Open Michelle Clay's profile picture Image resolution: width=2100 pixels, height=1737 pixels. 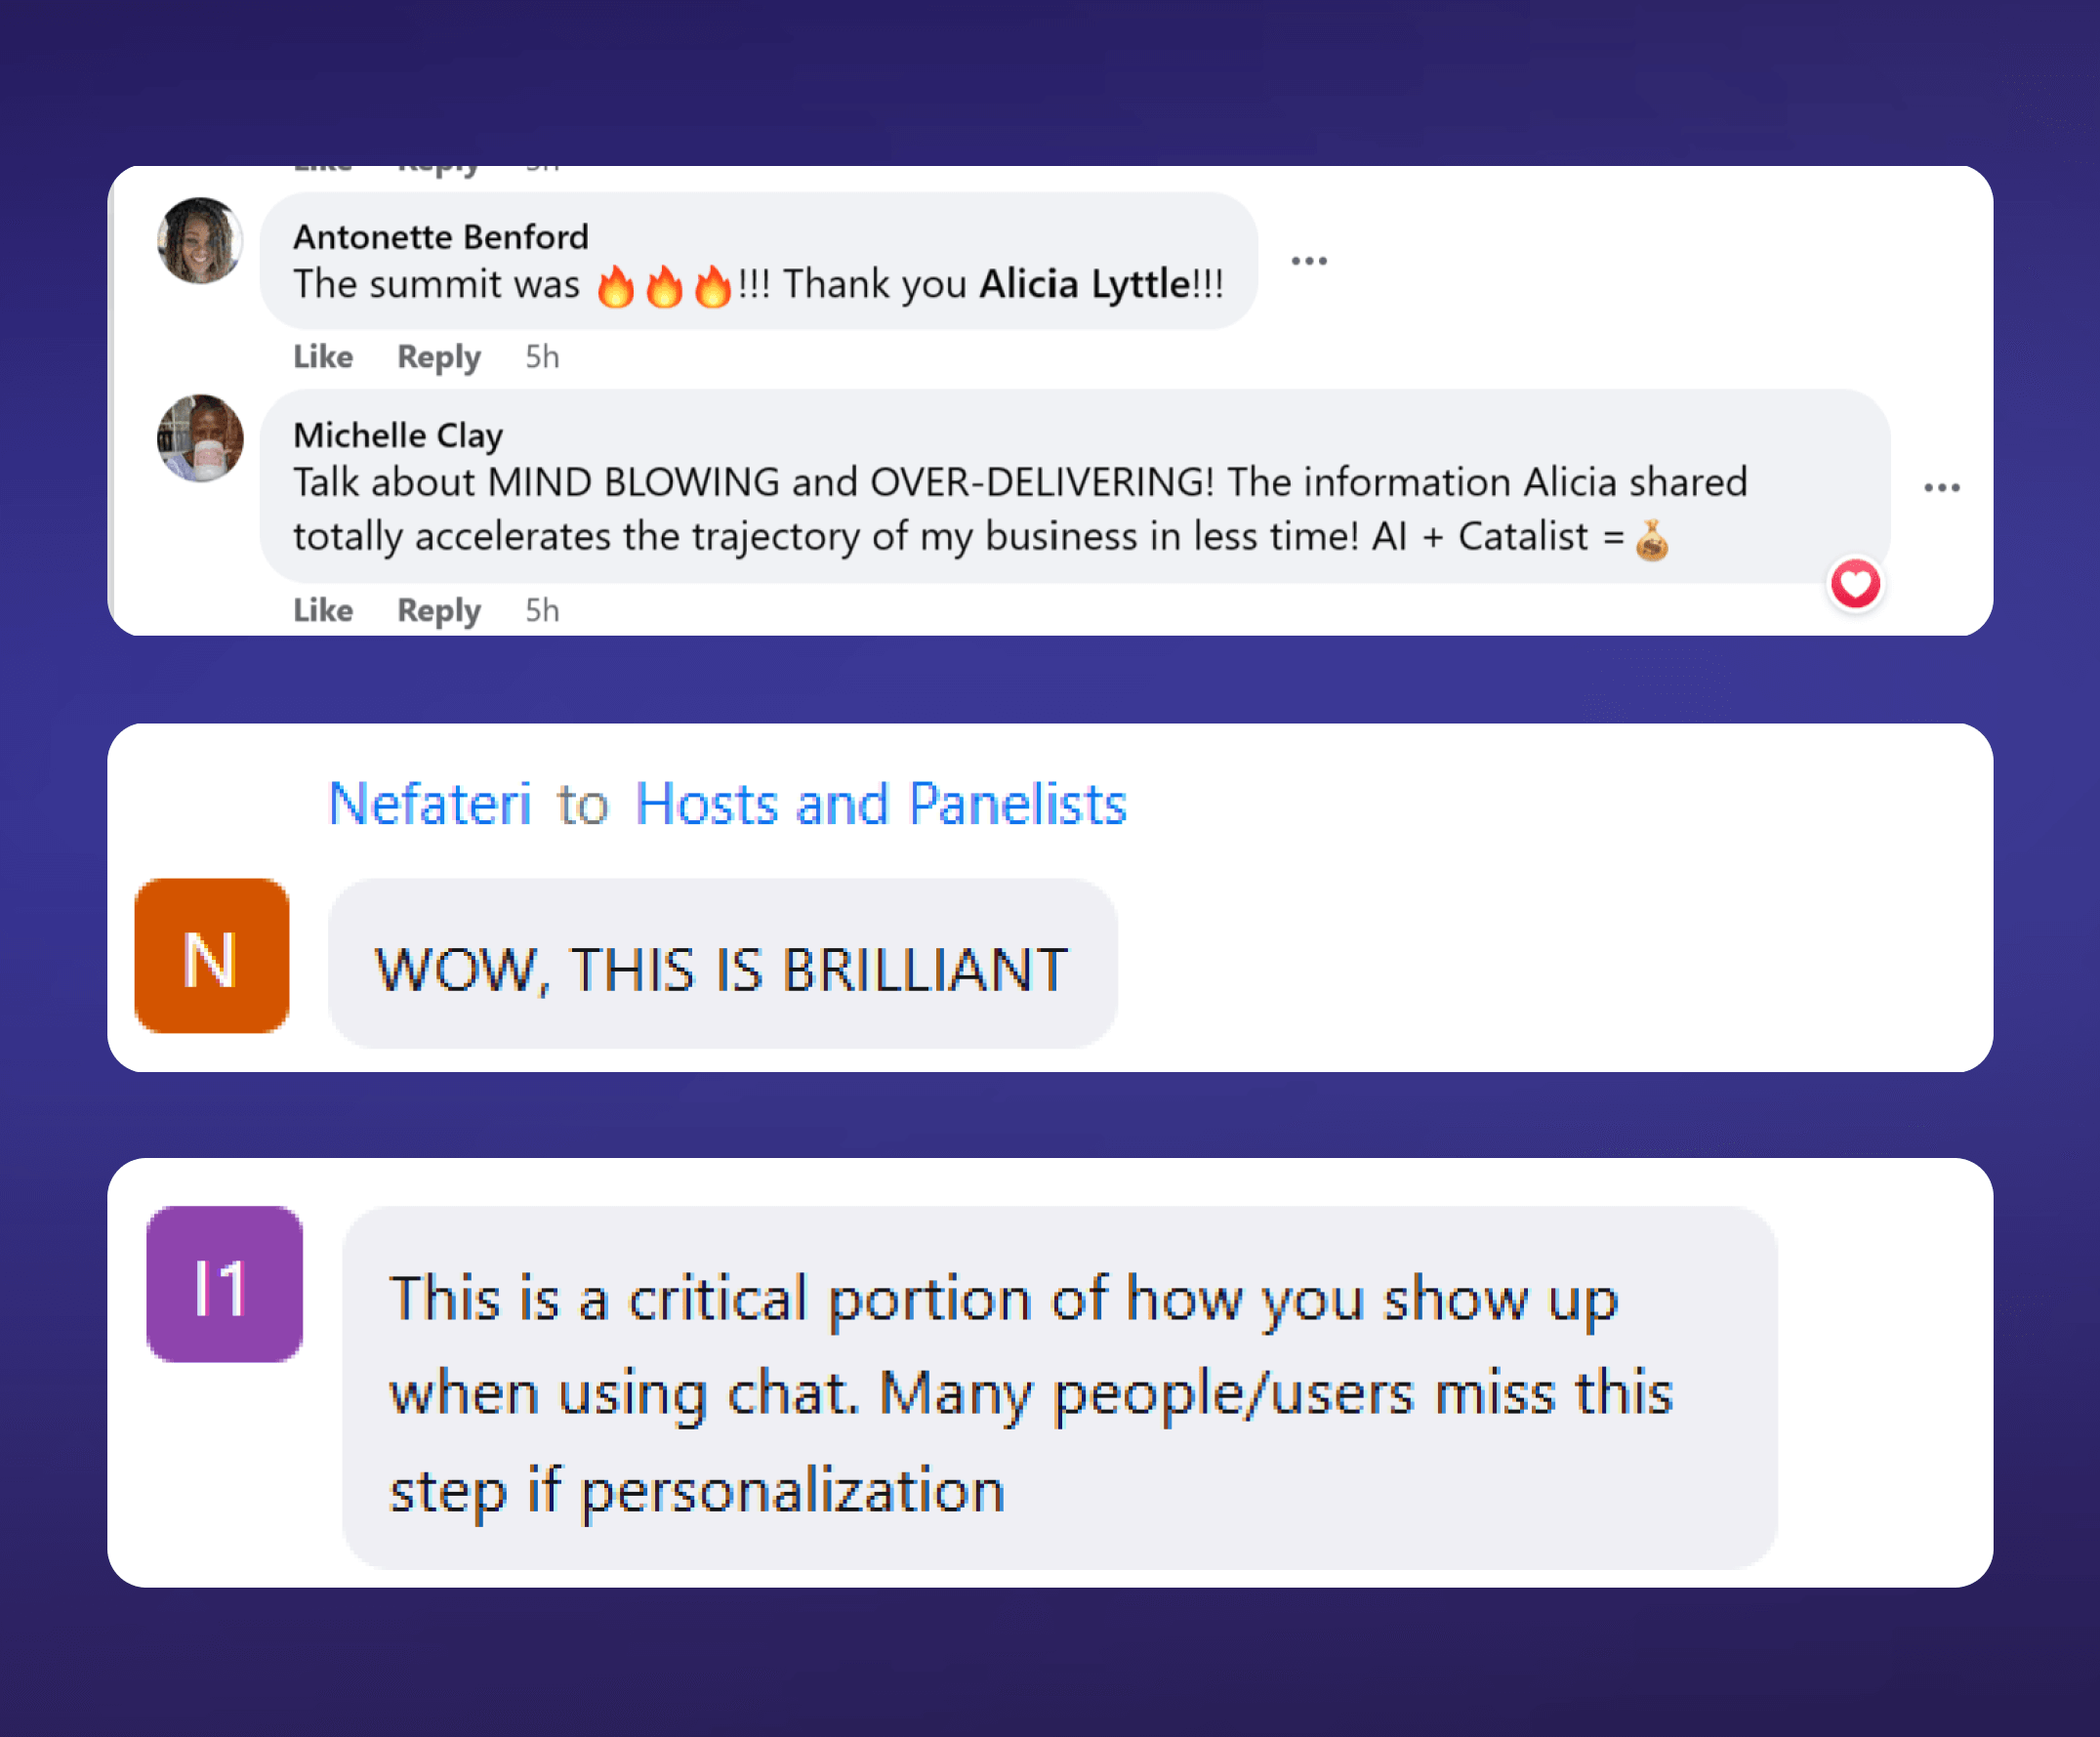200,438
